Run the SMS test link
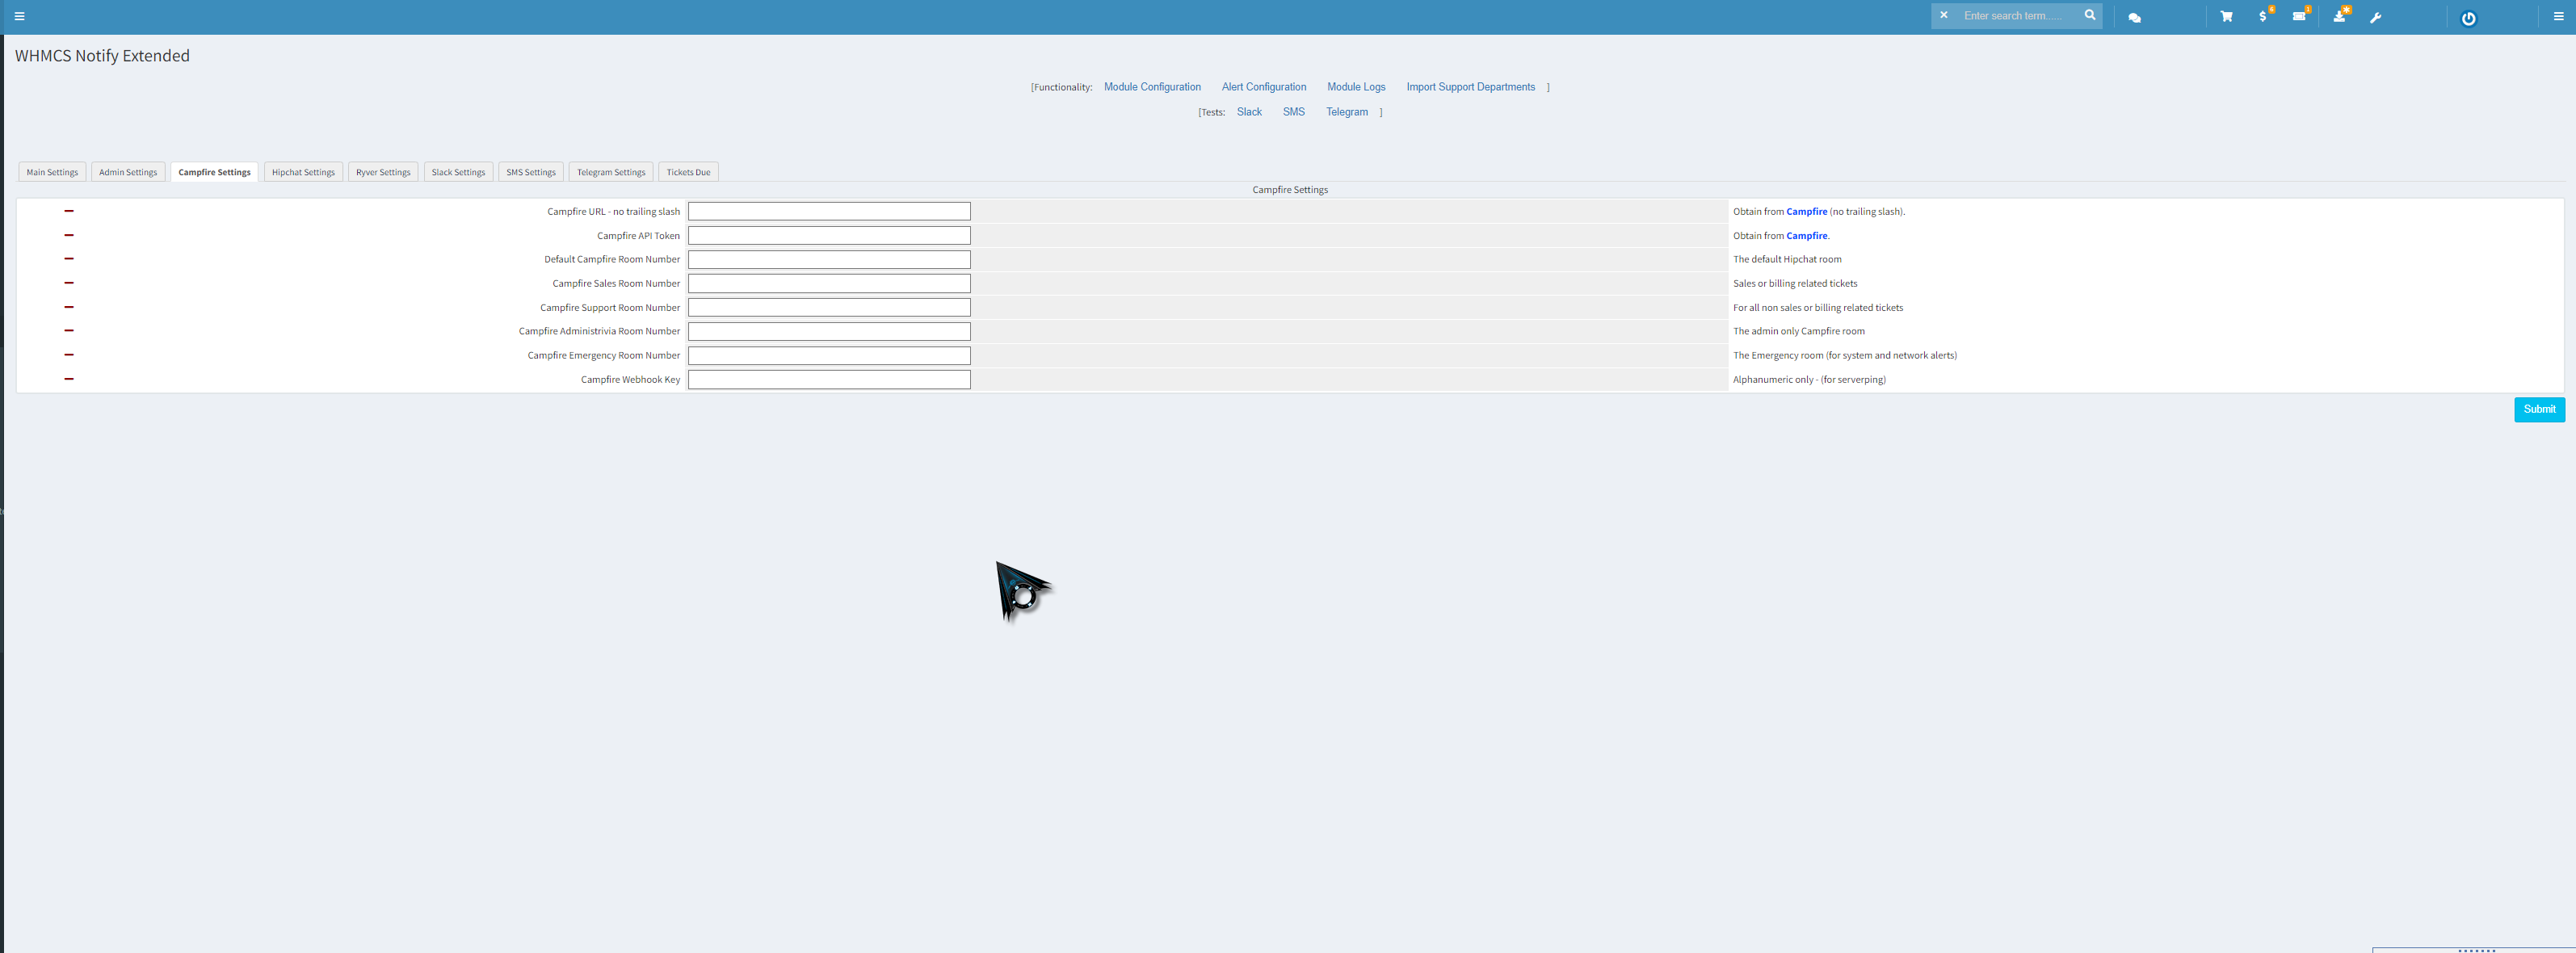 pyautogui.click(x=1293, y=112)
